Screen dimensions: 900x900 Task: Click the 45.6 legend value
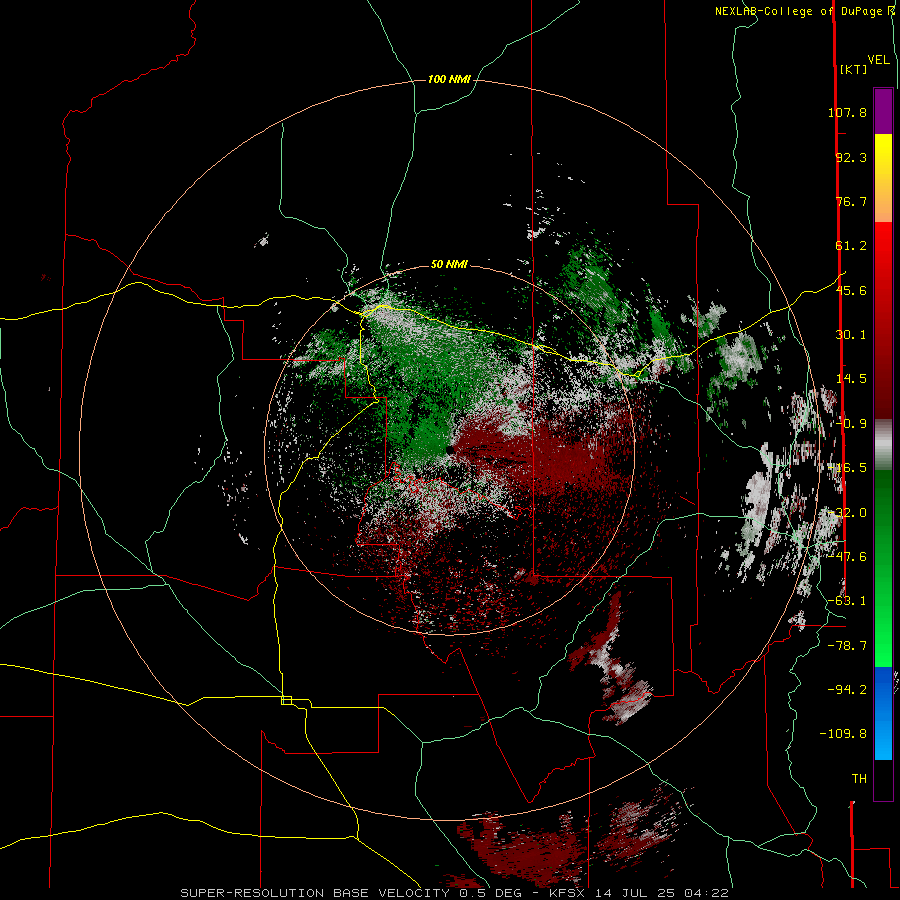tap(851, 290)
